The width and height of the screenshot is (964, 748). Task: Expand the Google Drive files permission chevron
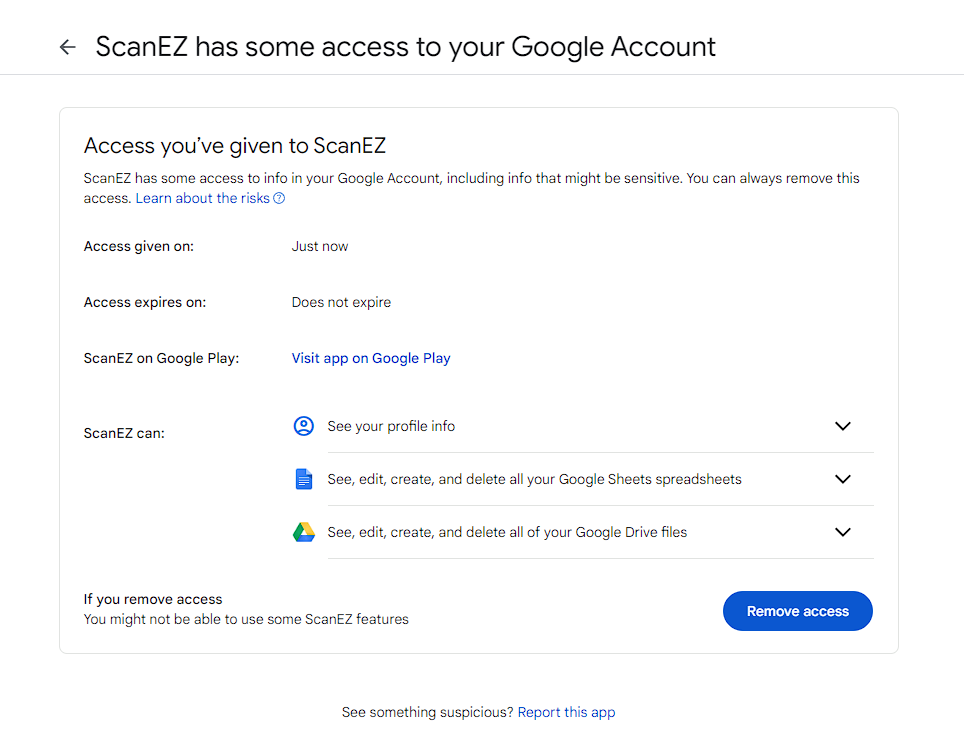pyautogui.click(x=843, y=532)
